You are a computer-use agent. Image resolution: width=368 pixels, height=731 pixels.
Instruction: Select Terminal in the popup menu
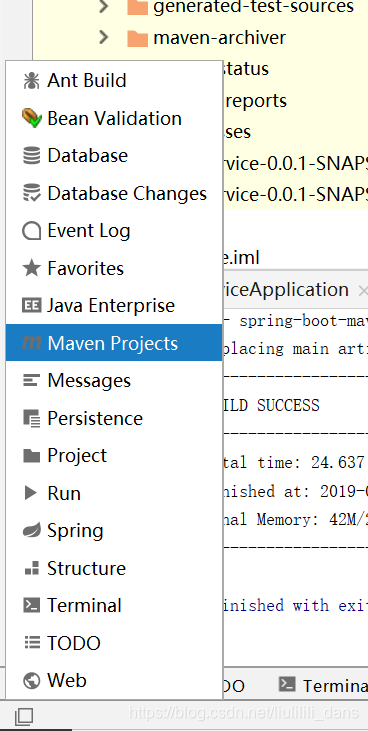(114, 606)
